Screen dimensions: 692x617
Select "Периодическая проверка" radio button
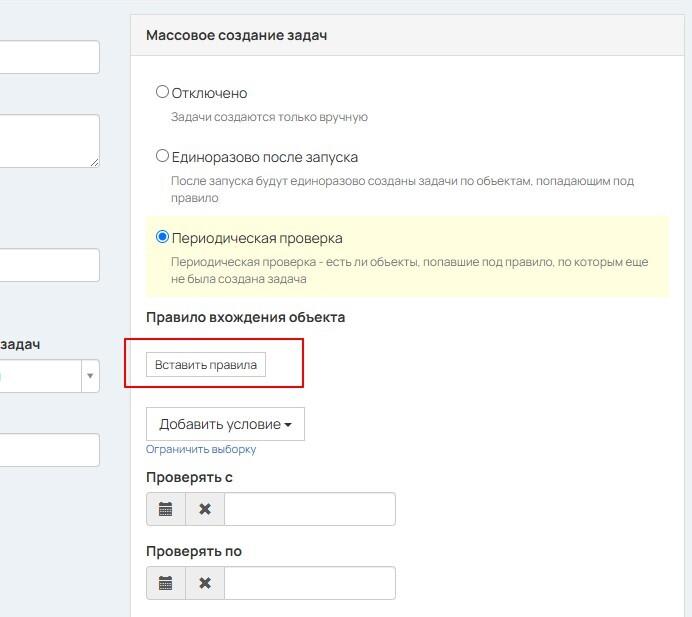click(163, 239)
